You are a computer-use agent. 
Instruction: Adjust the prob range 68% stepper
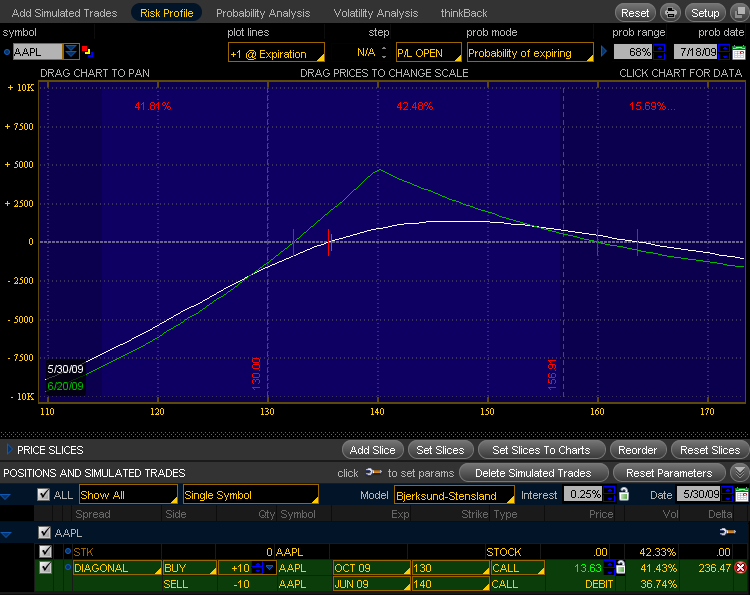(x=659, y=52)
